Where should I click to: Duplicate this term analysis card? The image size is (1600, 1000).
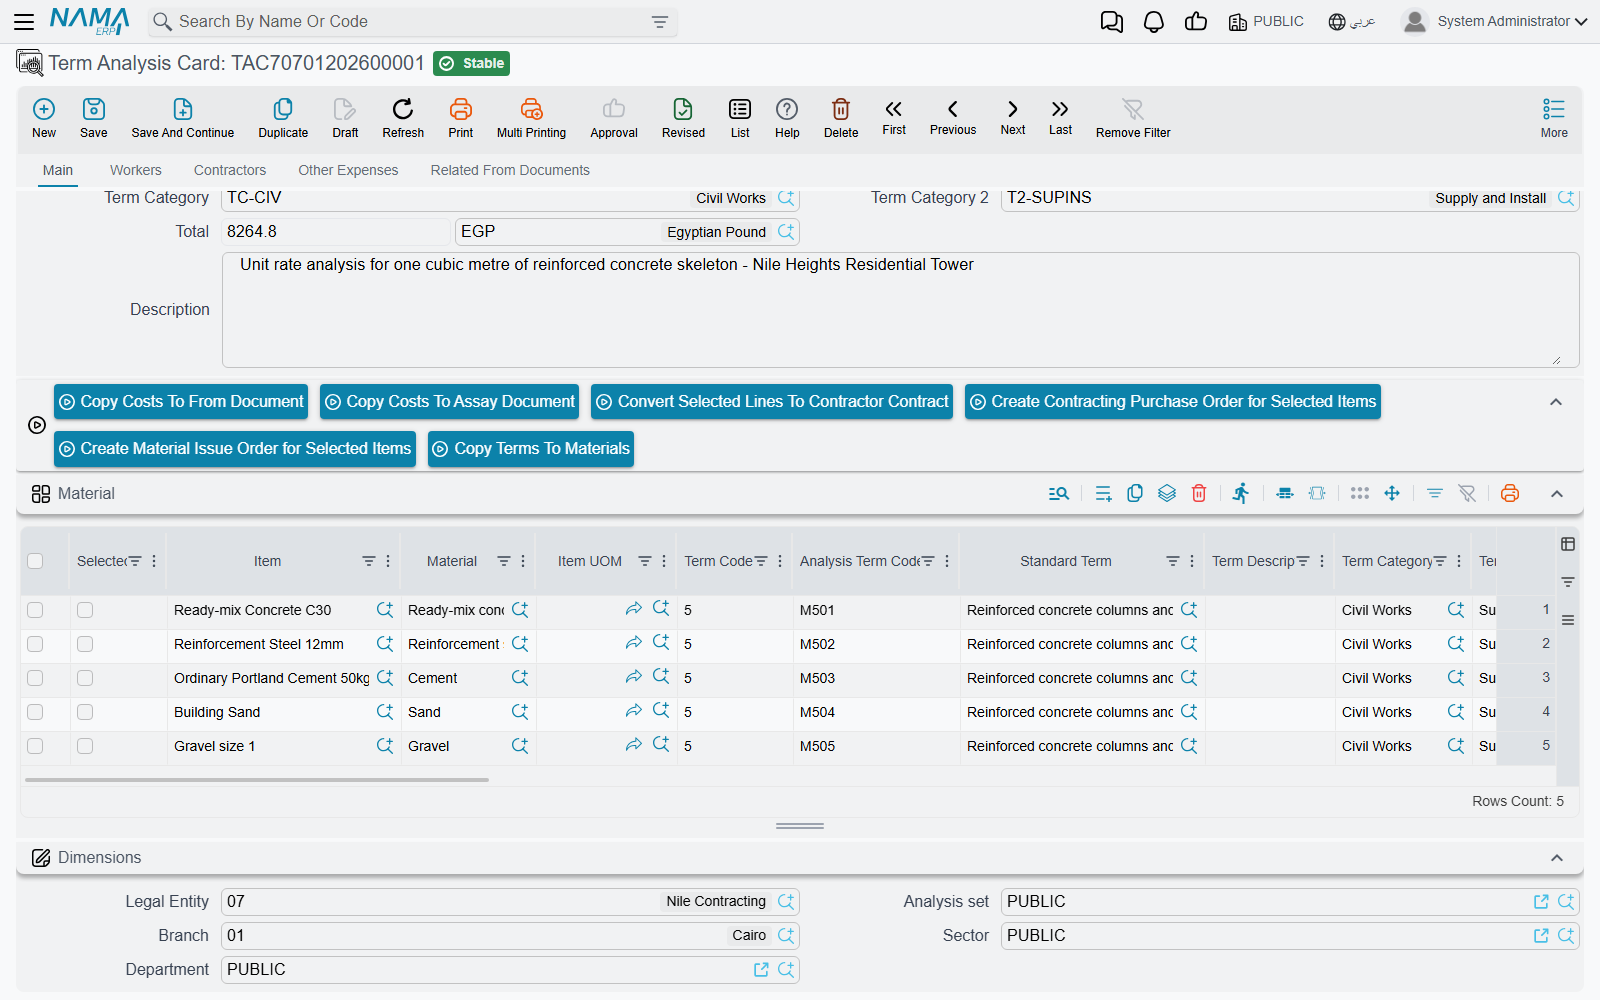tap(283, 118)
